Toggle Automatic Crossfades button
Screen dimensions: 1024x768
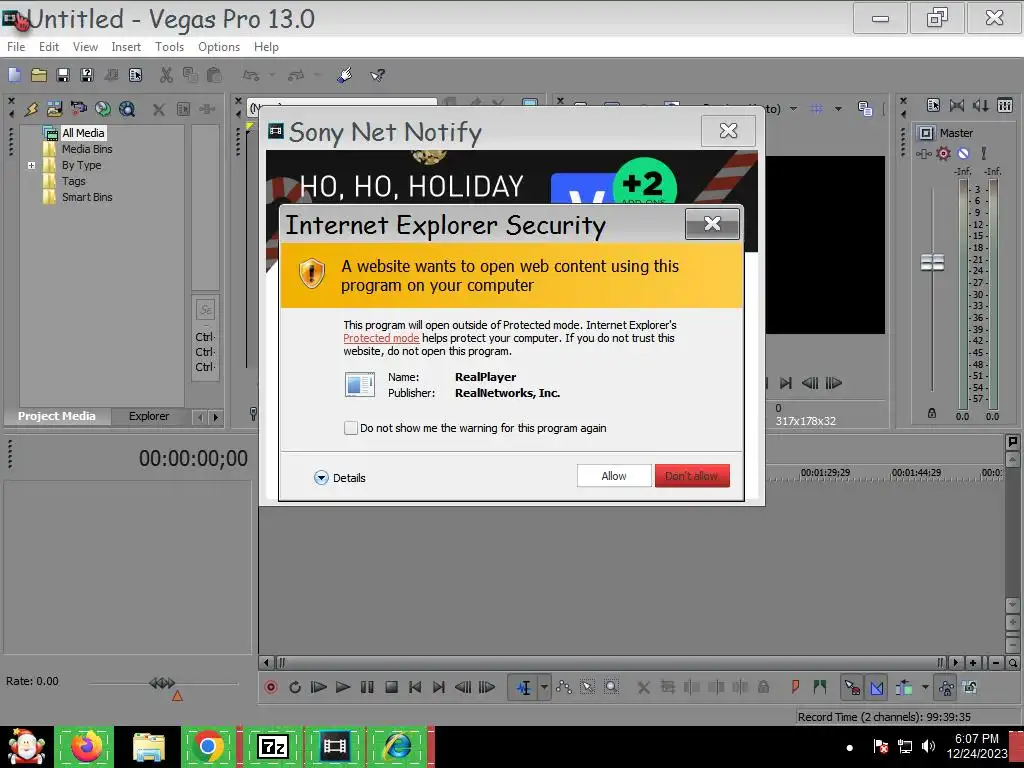(876, 687)
